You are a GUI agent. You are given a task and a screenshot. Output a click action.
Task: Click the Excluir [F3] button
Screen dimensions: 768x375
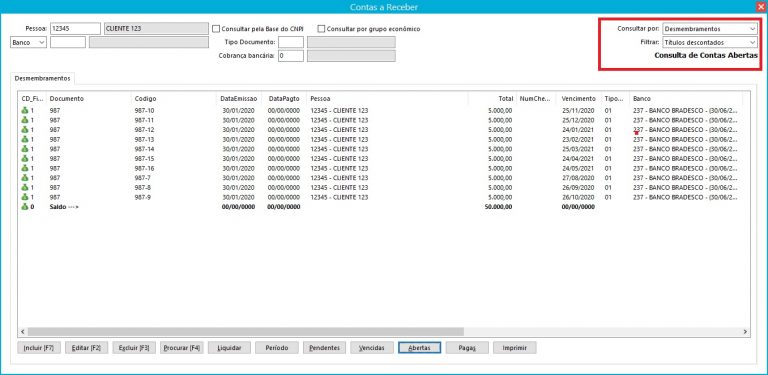(134, 348)
